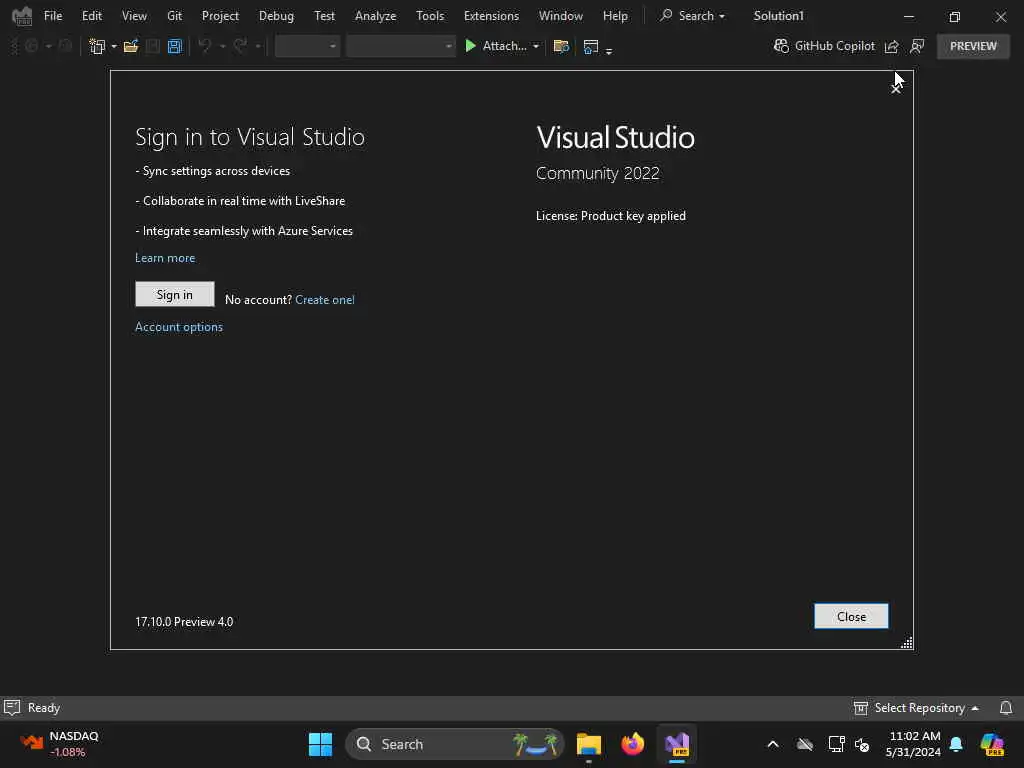Click the New Project toolbar icon
The height and width of the screenshot is (768, 1024).
(97, 46)
